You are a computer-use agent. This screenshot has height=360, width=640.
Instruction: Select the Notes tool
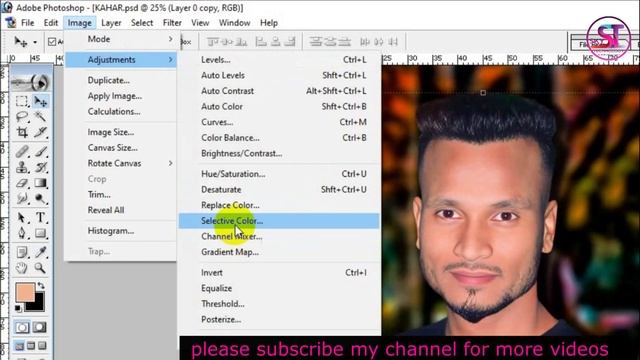pos(22,252)
